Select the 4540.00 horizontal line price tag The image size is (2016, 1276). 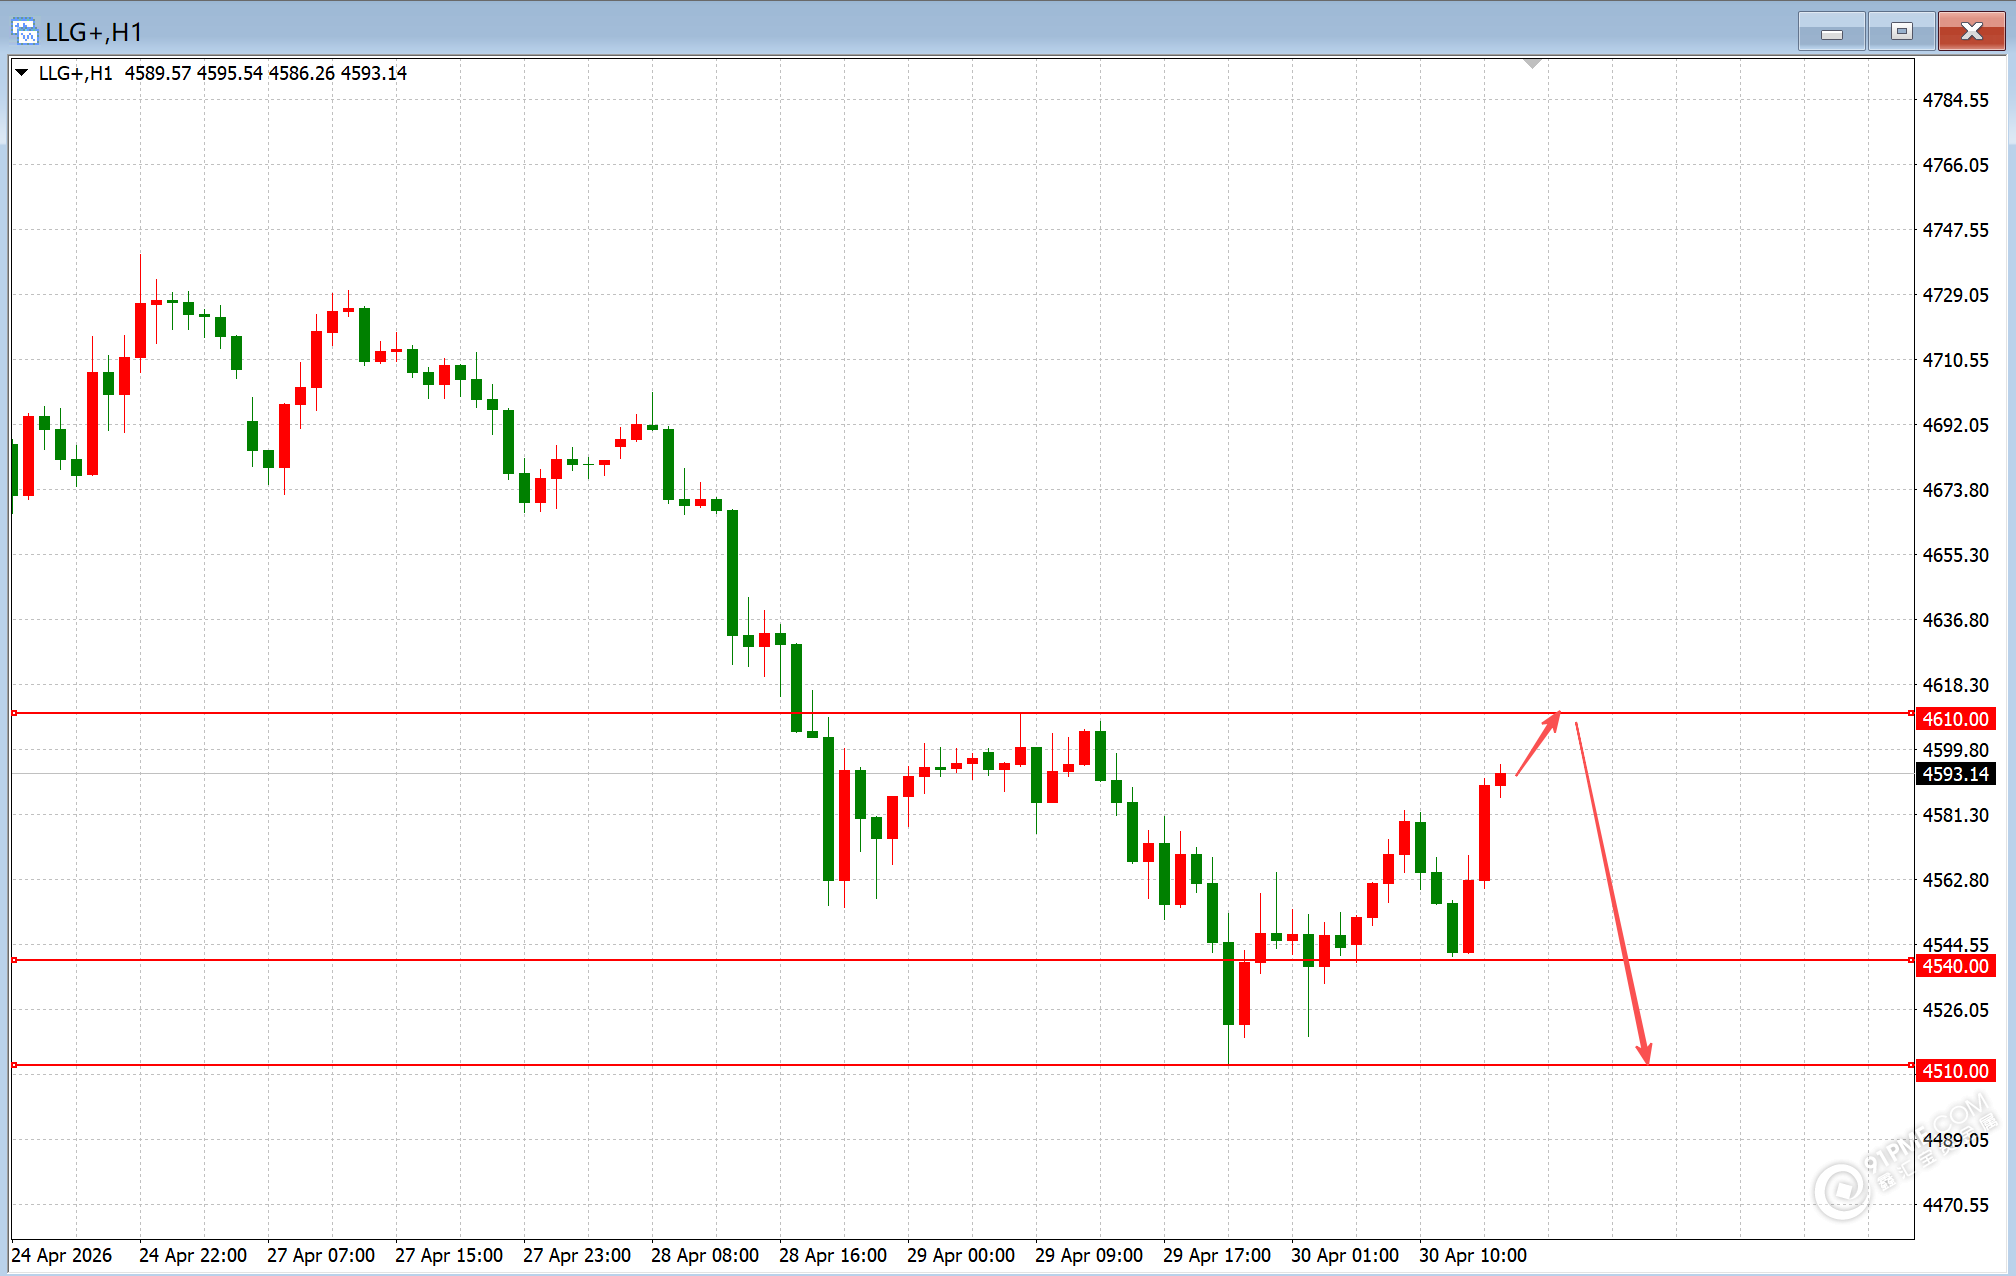point(1955,966)
